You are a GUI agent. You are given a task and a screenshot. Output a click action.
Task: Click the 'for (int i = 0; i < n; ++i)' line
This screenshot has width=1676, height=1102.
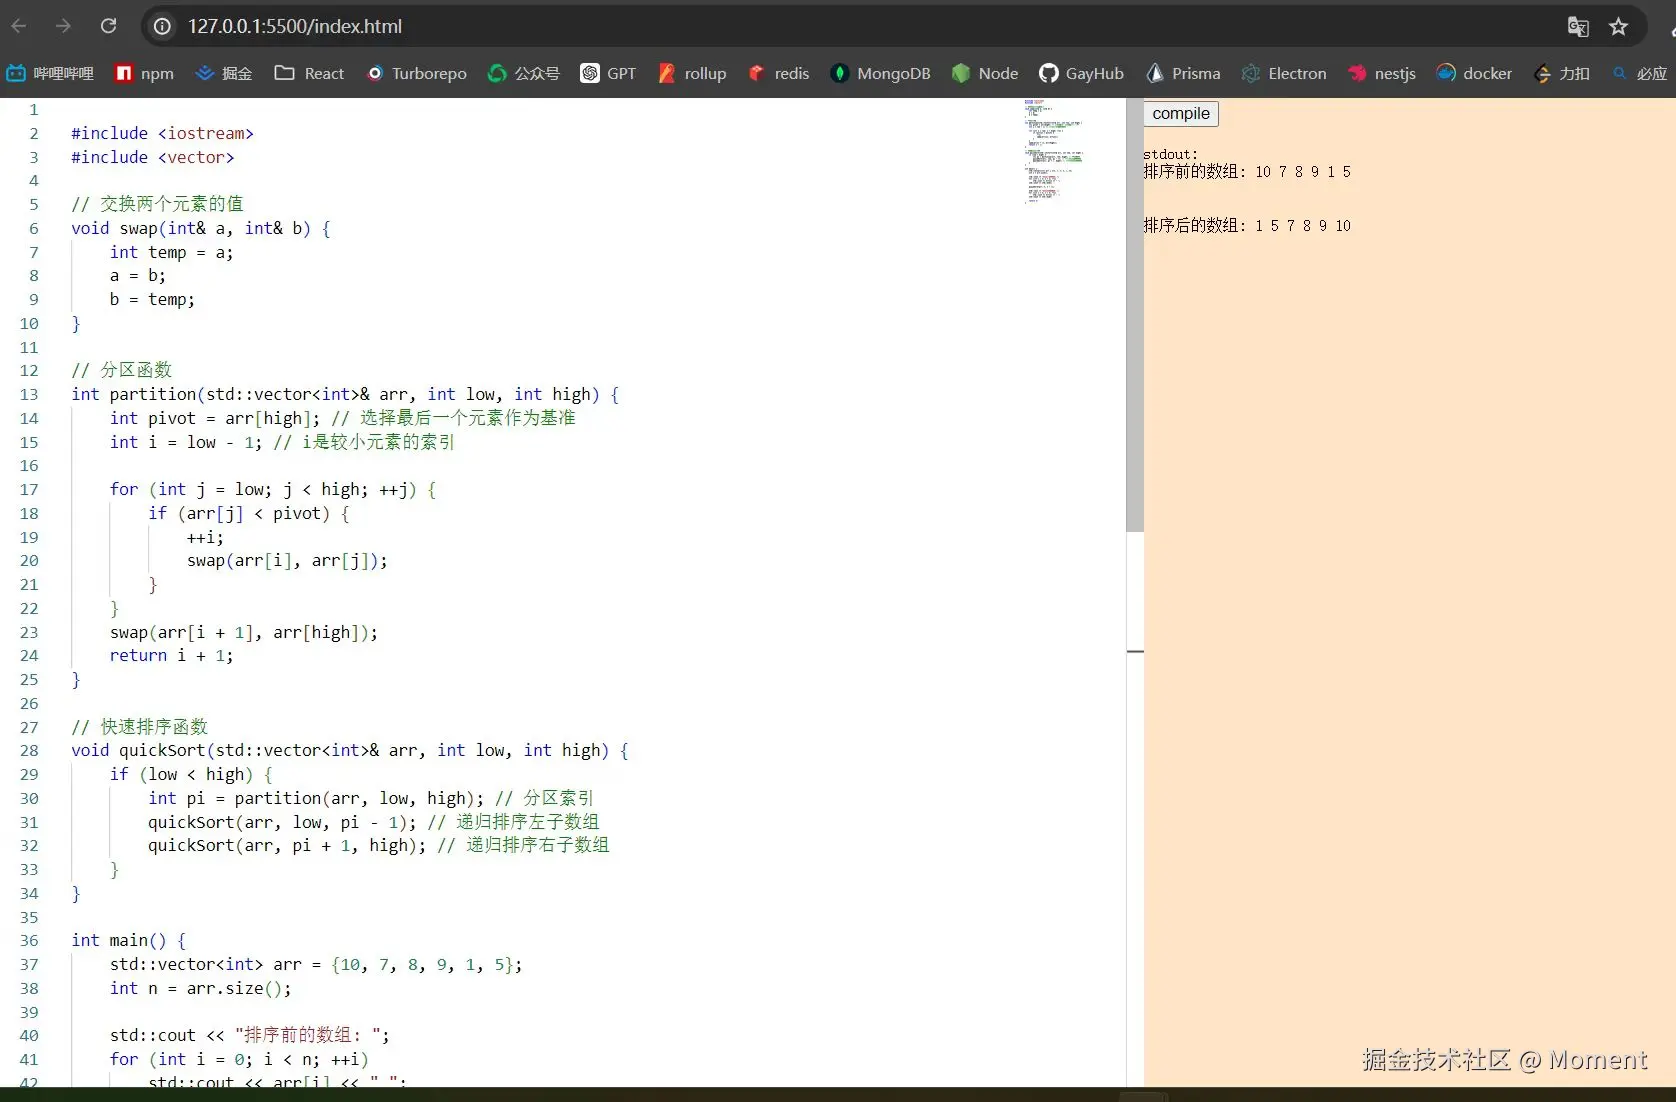point(239,1059)
